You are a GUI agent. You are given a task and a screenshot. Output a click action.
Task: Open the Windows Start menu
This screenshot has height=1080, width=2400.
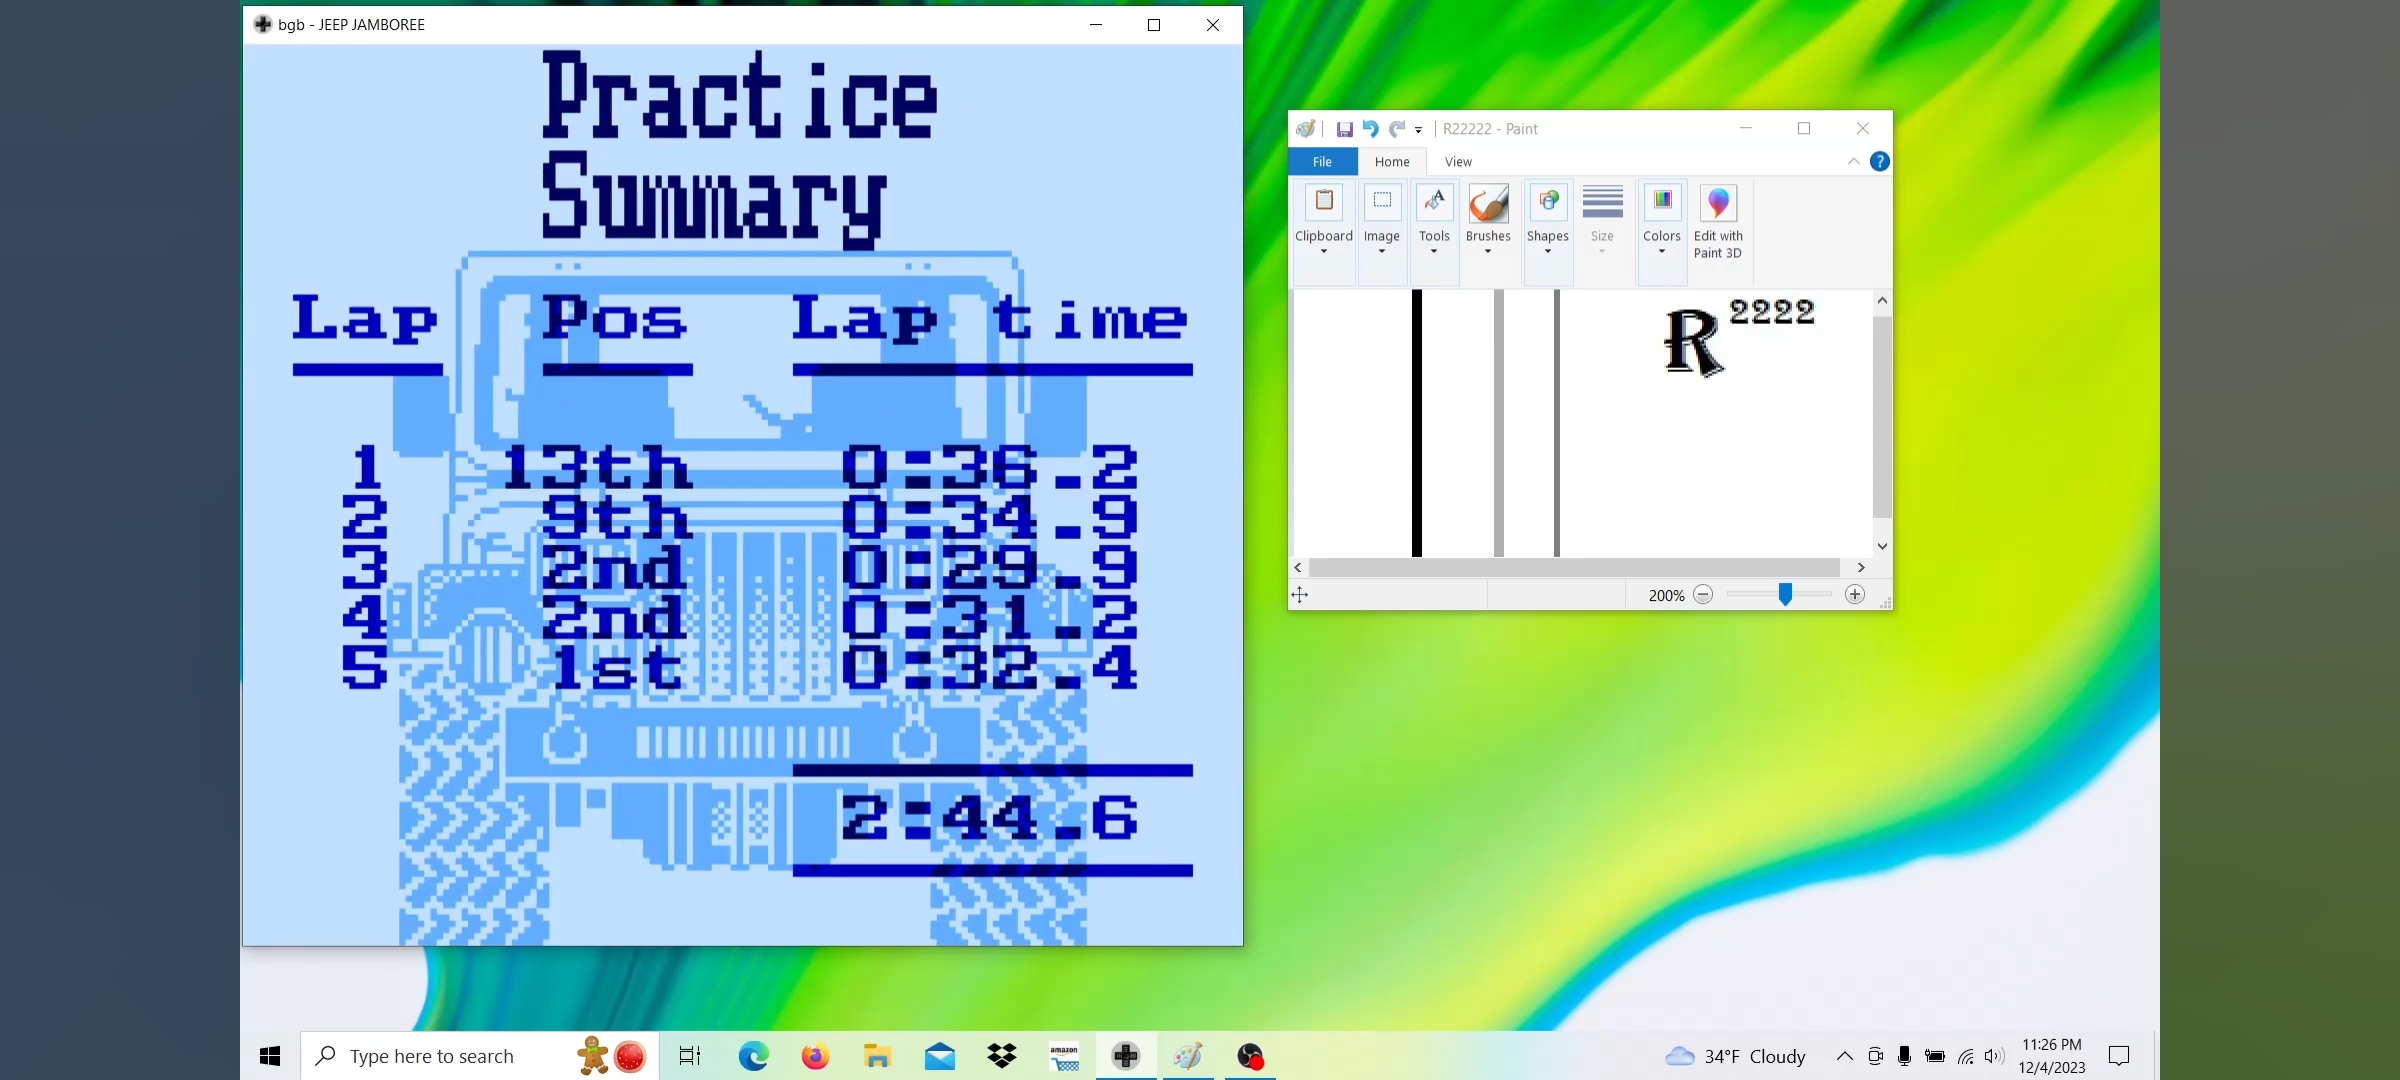coord(270,1056)
